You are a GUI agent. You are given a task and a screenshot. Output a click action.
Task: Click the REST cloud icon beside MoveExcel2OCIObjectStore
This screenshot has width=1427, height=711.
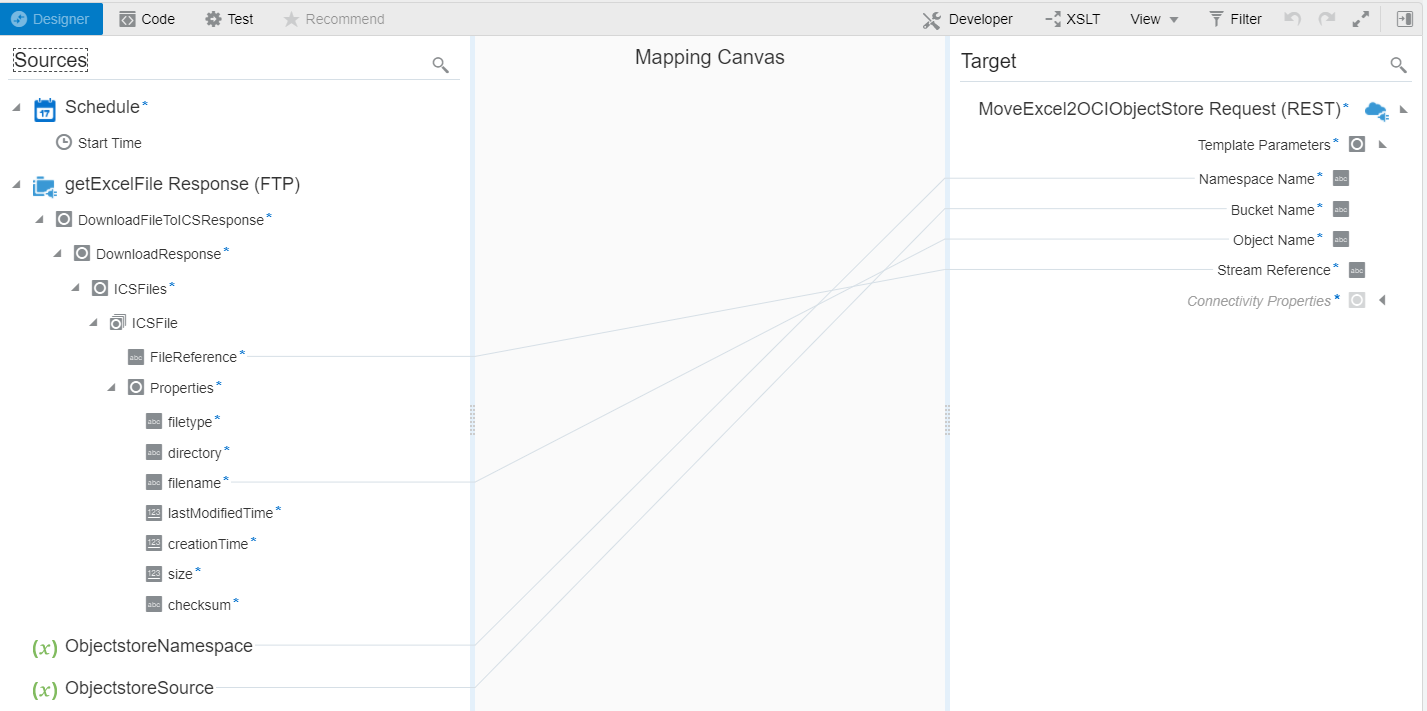pyautogui.click(x=1376, y=110)
